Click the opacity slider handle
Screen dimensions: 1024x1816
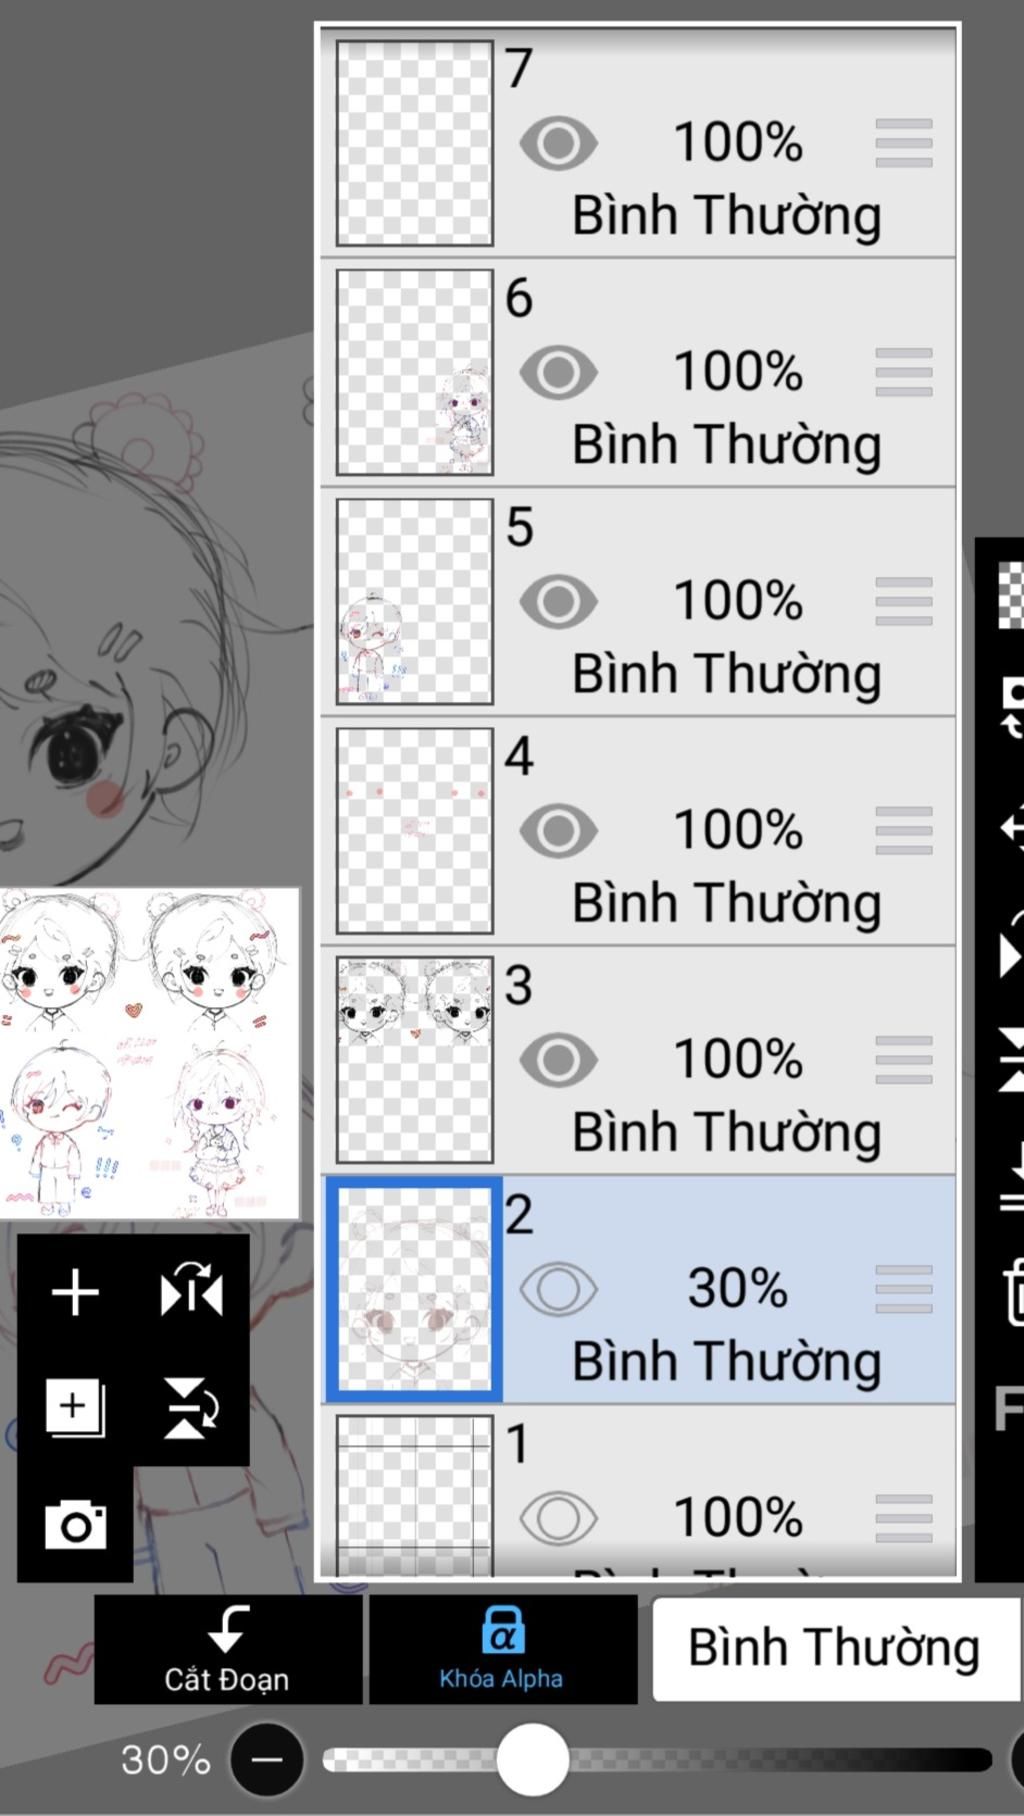[533, 1759]
